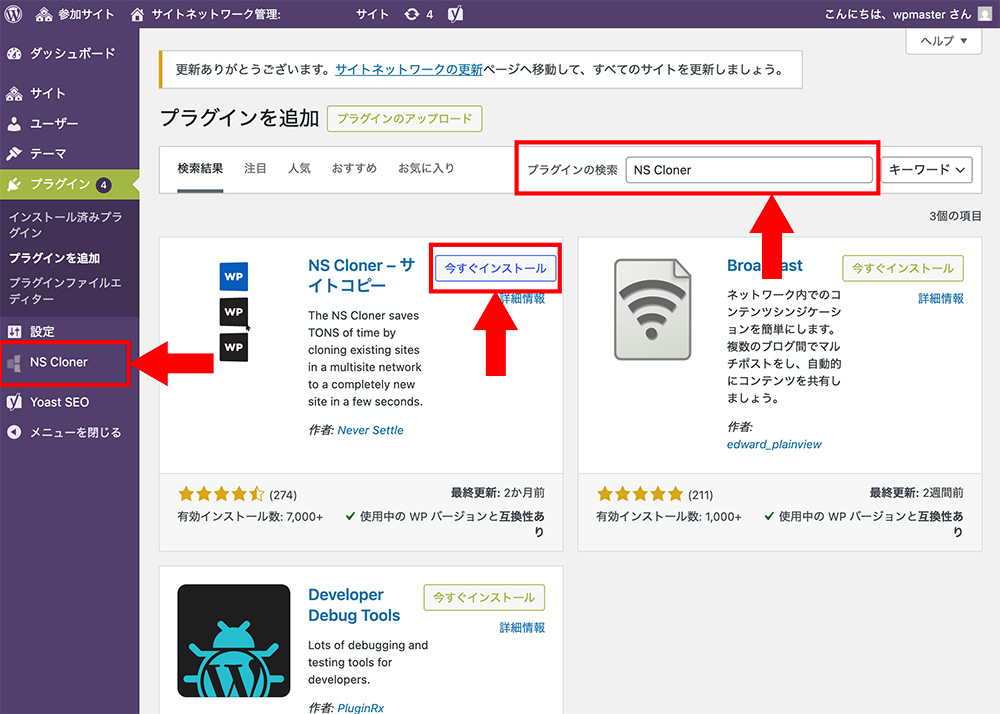Click the collapse menu arrow icon
The height and width of the screenshot is (714, 1000).
pyautogui.click(x=14, y=432)
